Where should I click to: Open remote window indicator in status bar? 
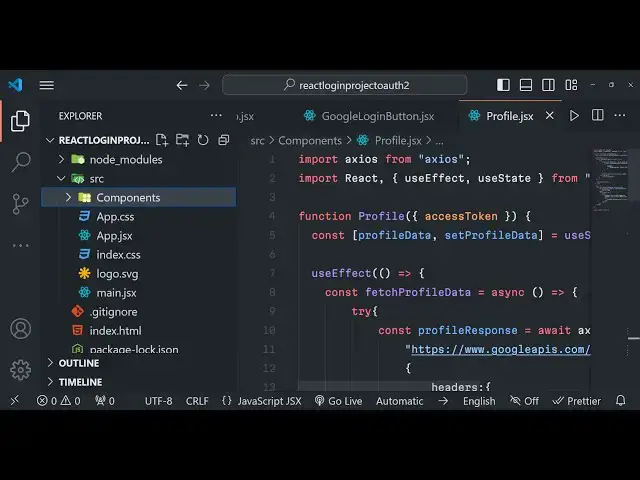pyautogui.click(x=15, y=400)
